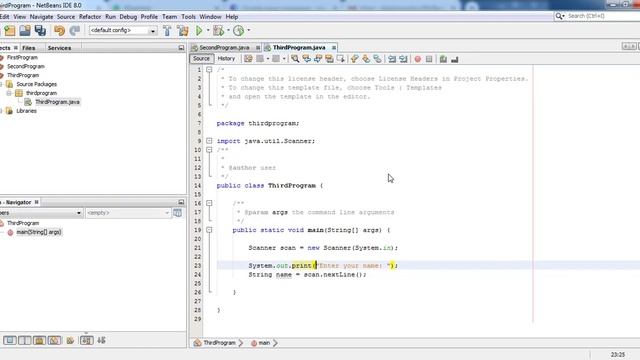The height and width of the screenshot is (360, 640).
Task: Shift line left icon
Action: pyautogui.click(x=392, y=59)
